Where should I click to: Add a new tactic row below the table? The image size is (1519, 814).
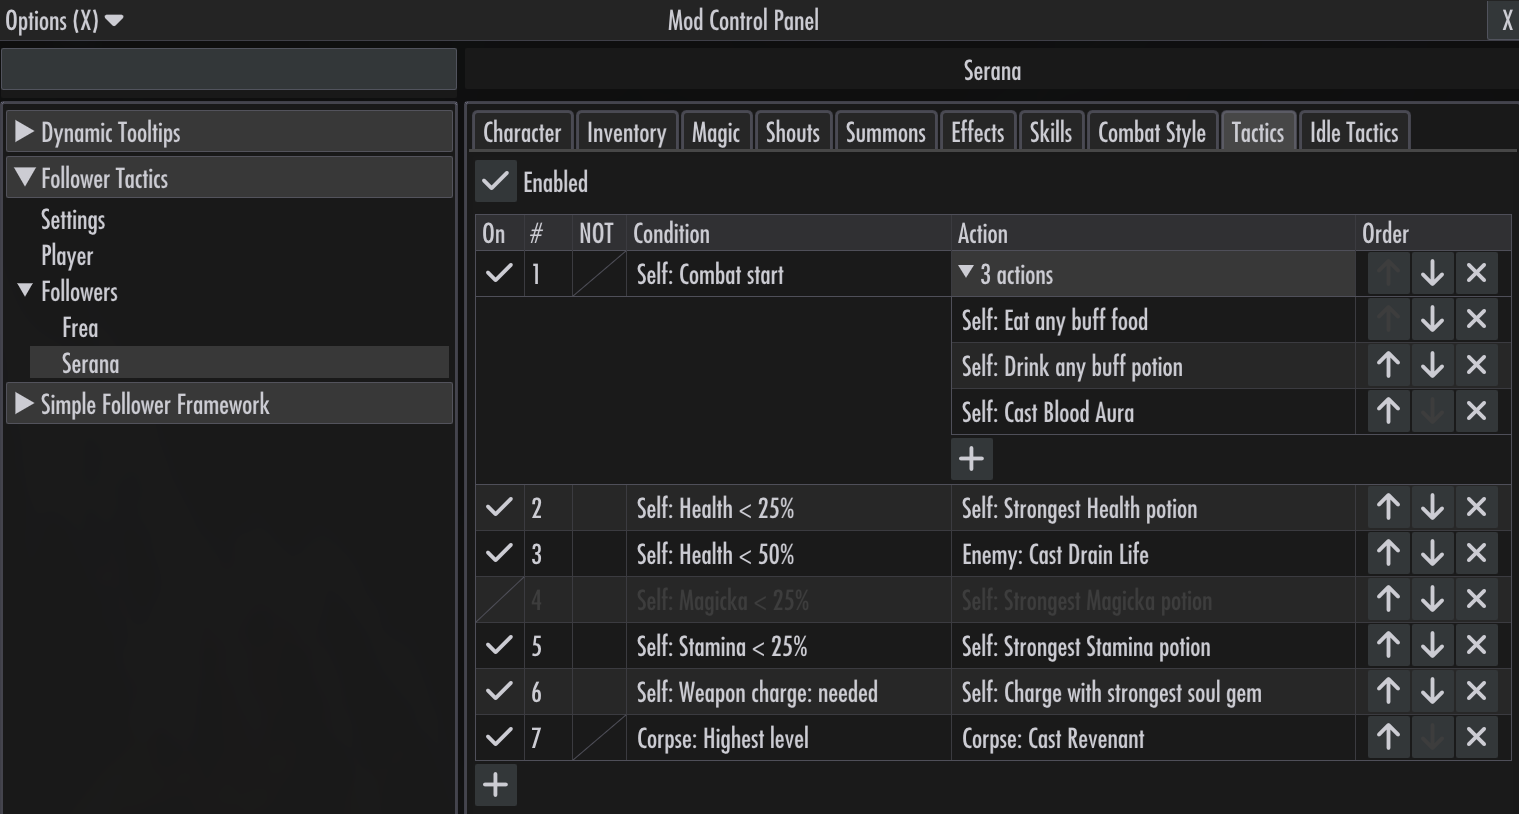tap(496, 784)
